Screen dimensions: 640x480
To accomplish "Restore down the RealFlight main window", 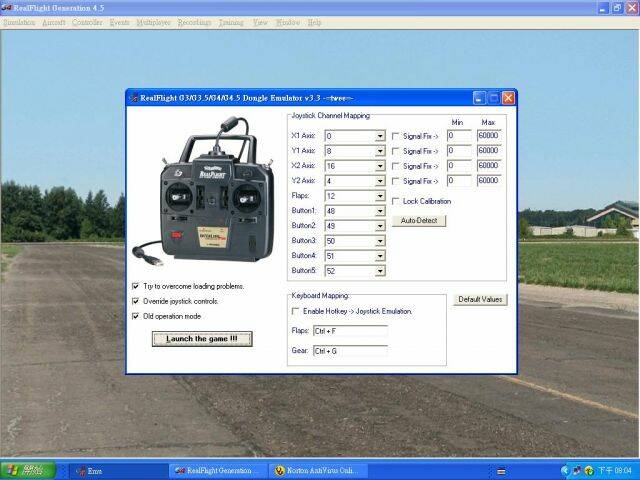I will [618, 8].
